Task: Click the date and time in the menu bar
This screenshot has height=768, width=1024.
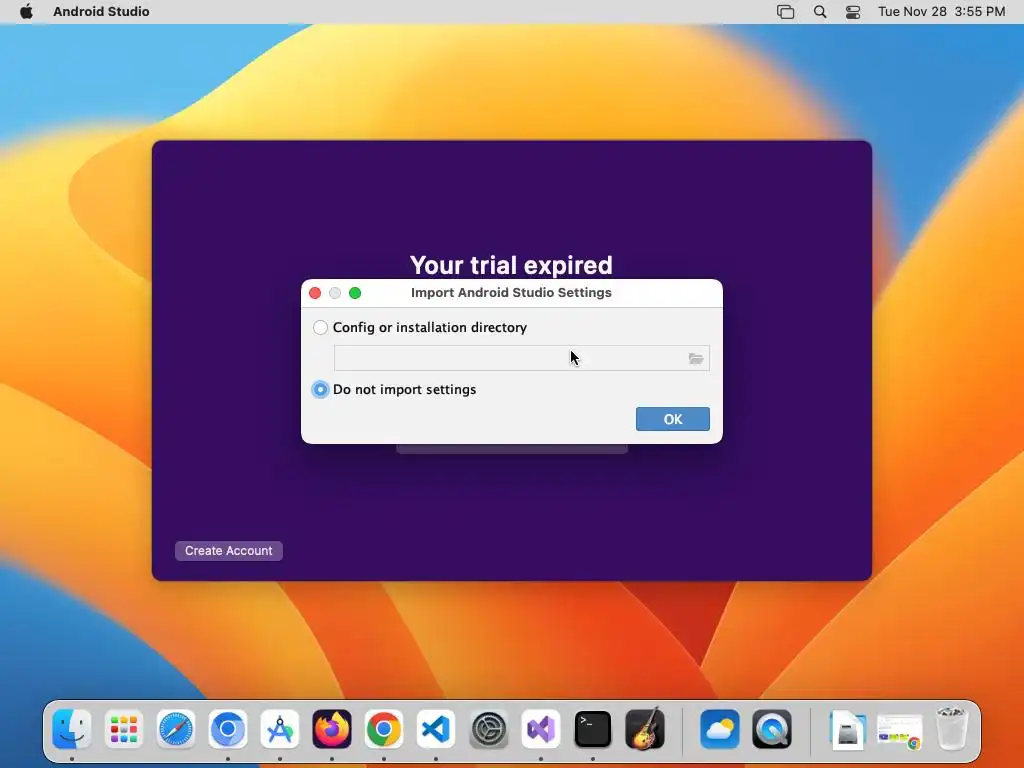Action: coord(941,12)
